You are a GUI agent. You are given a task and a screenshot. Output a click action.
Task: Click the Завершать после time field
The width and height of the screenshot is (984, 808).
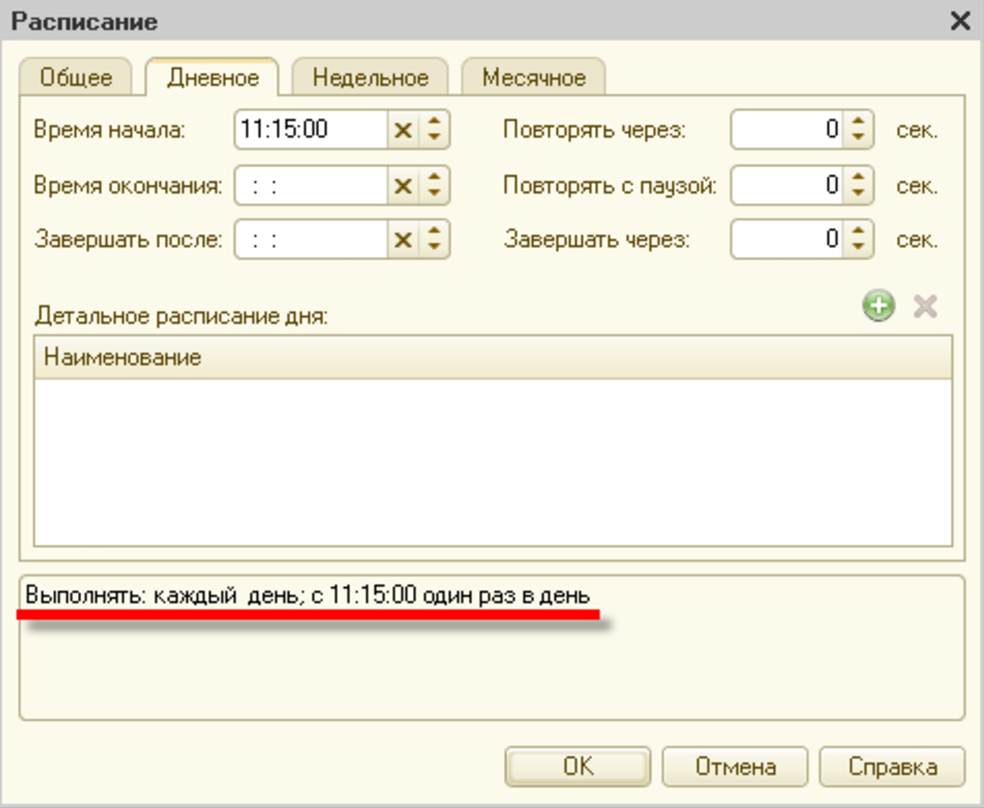(x=311, y=239)
